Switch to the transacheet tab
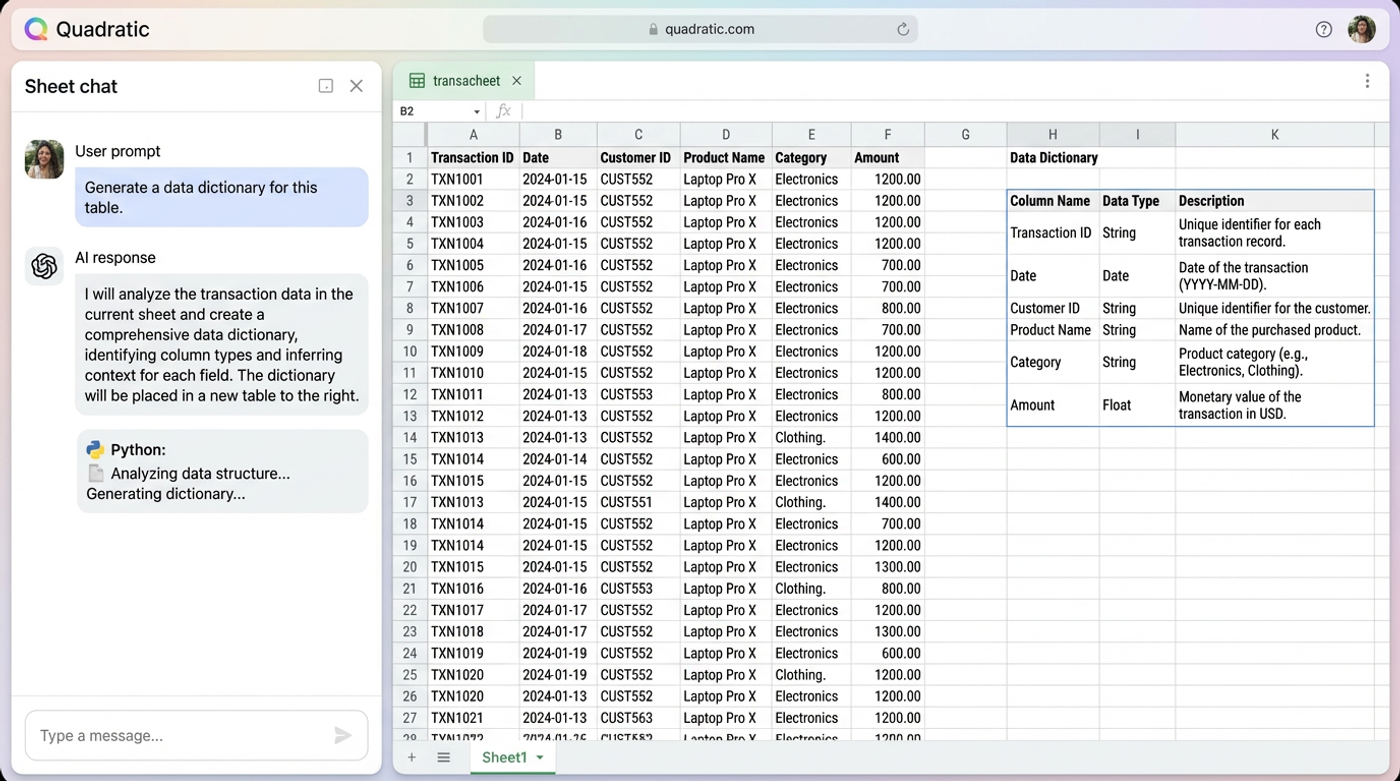 [x=464, y=81]
